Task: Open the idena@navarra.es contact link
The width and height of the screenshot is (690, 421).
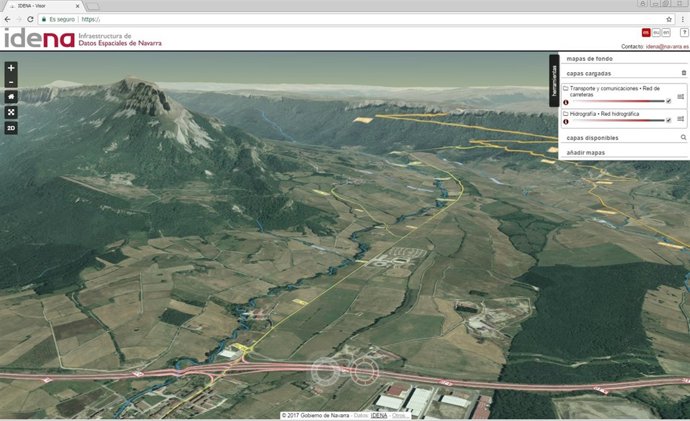Action: coord(666,46)
